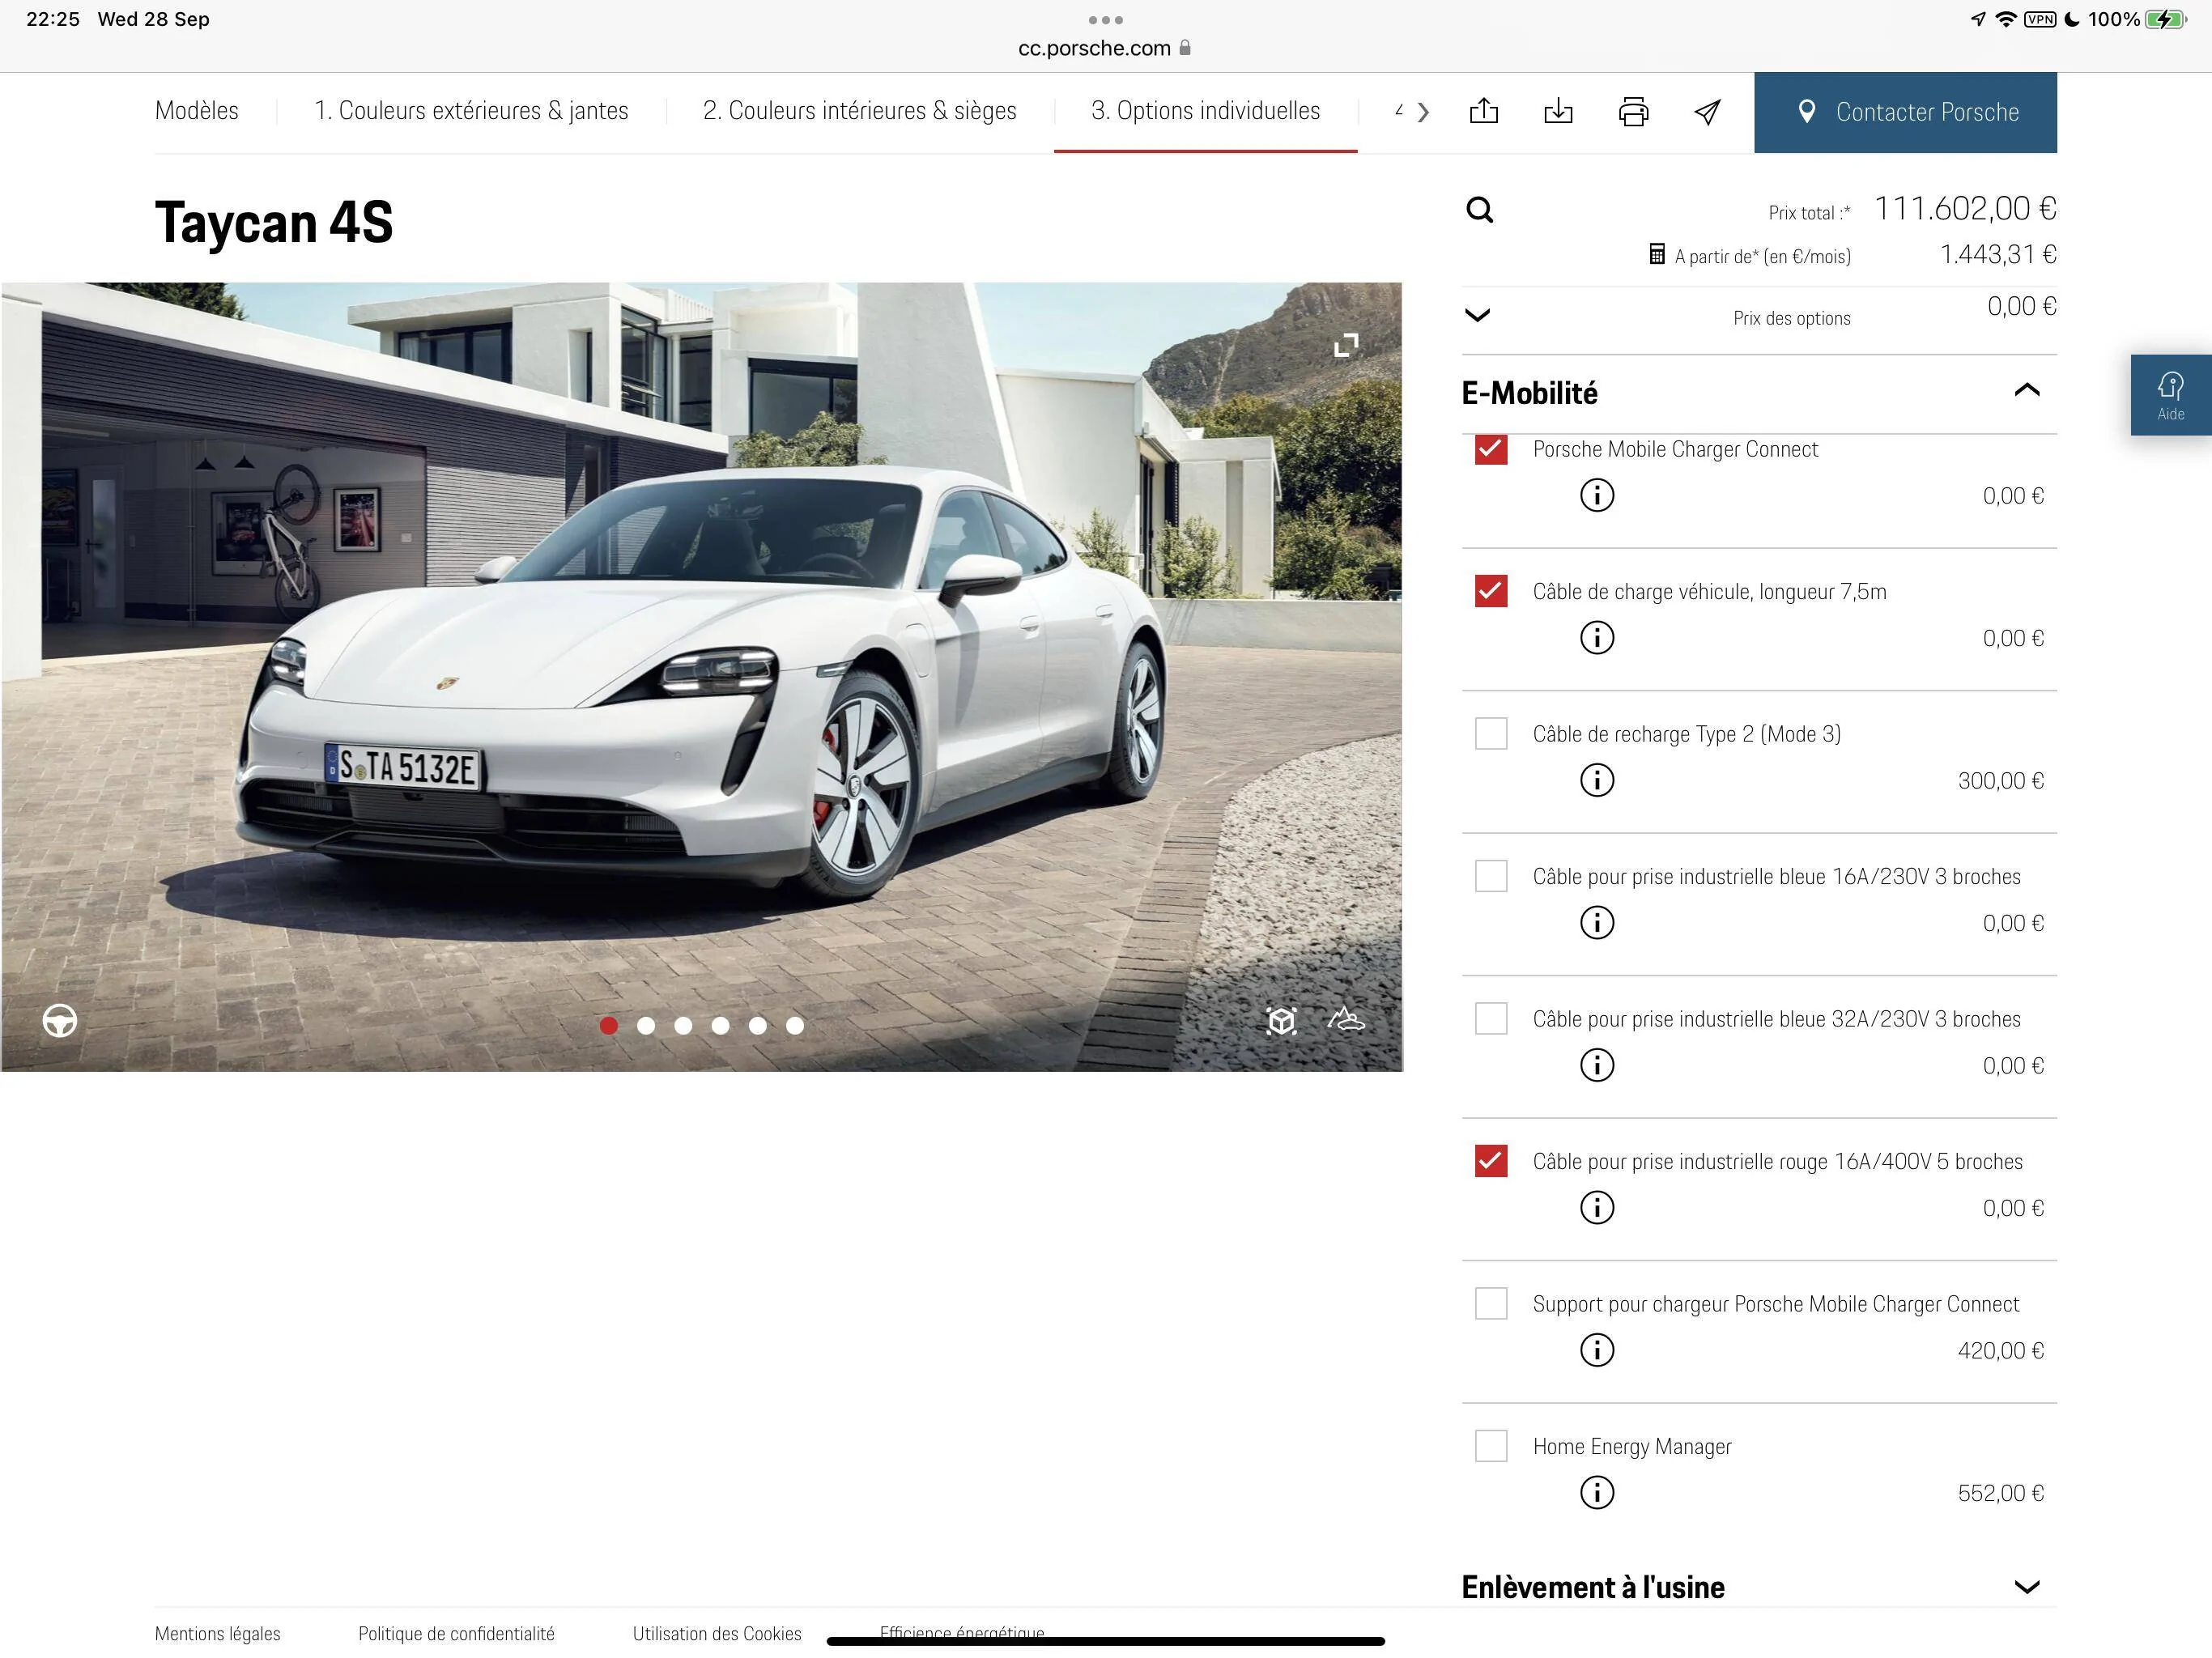Expand the Prix des options details
Screen dimensions: 2212x1658
(x=1477, y=315)
